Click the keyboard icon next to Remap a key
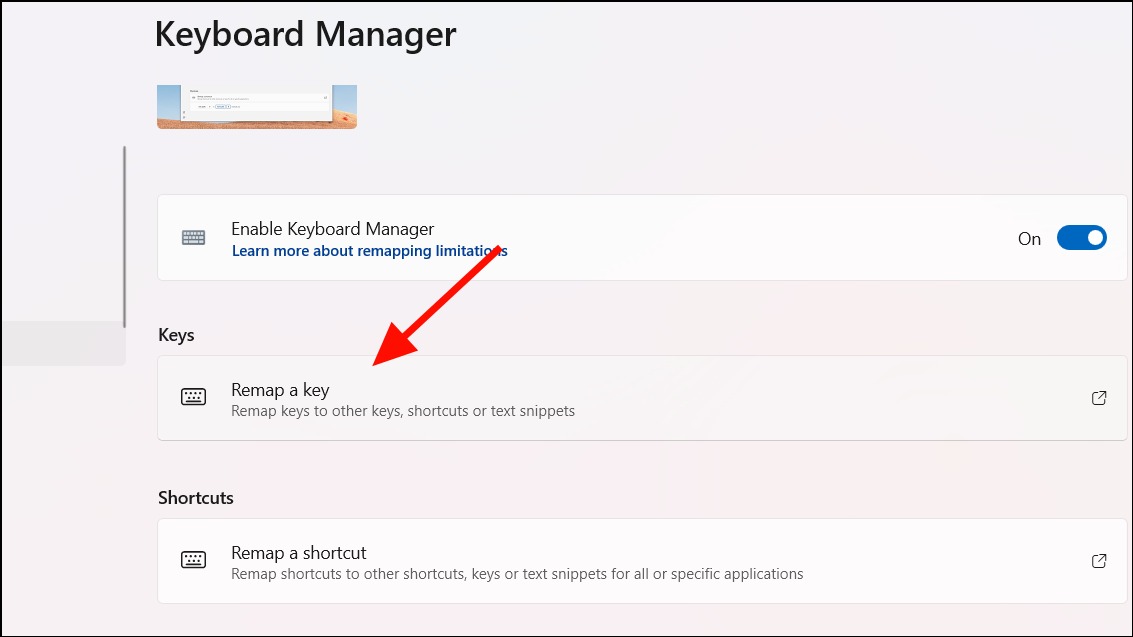1133x637 pixels. (x=193, y=396)
